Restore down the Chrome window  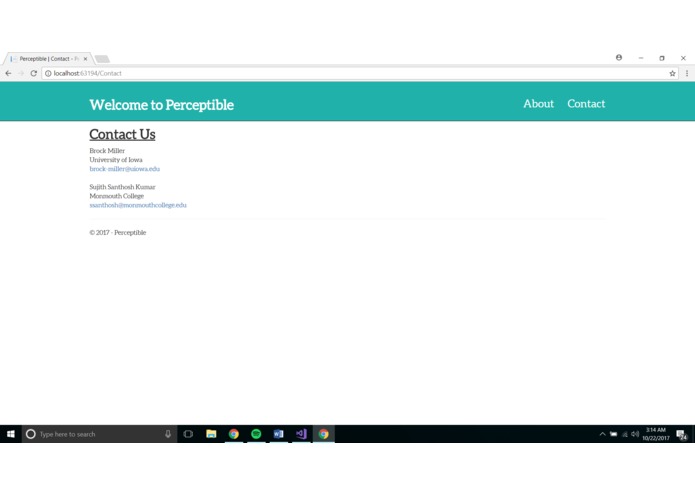click(662, 58)
